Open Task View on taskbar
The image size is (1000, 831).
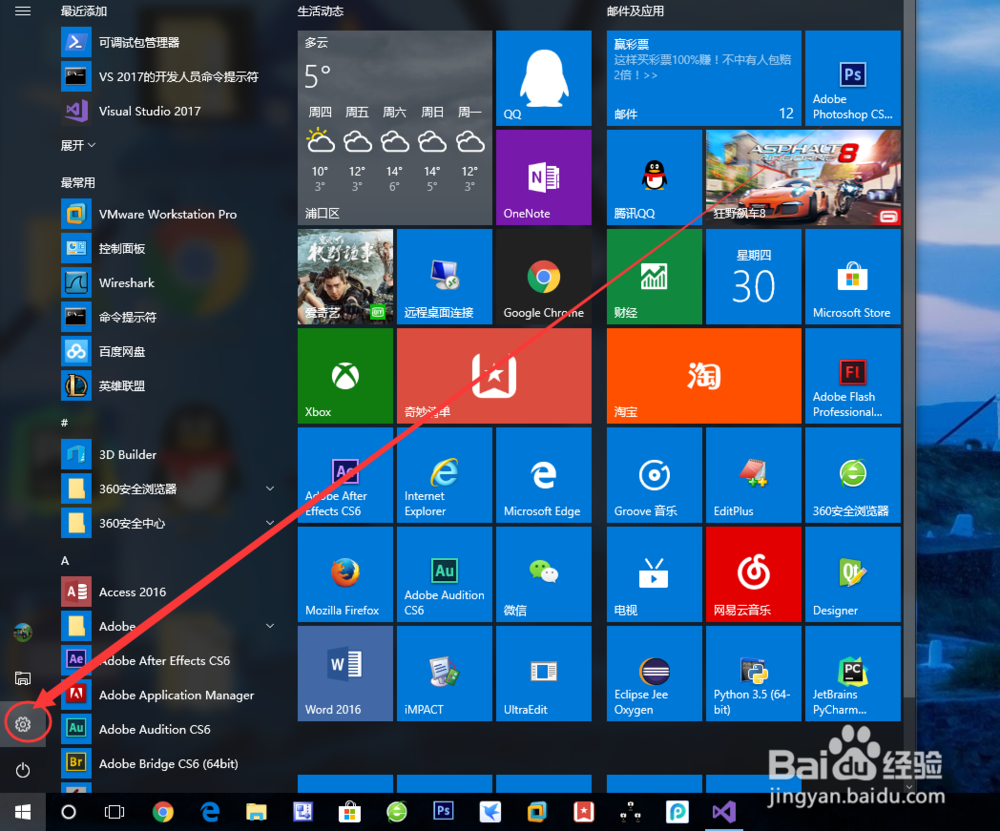pyautogui.click(x=114, y=812)
